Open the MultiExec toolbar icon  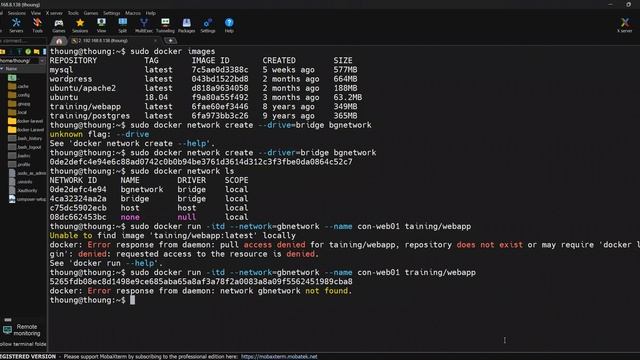coord(144,25)
